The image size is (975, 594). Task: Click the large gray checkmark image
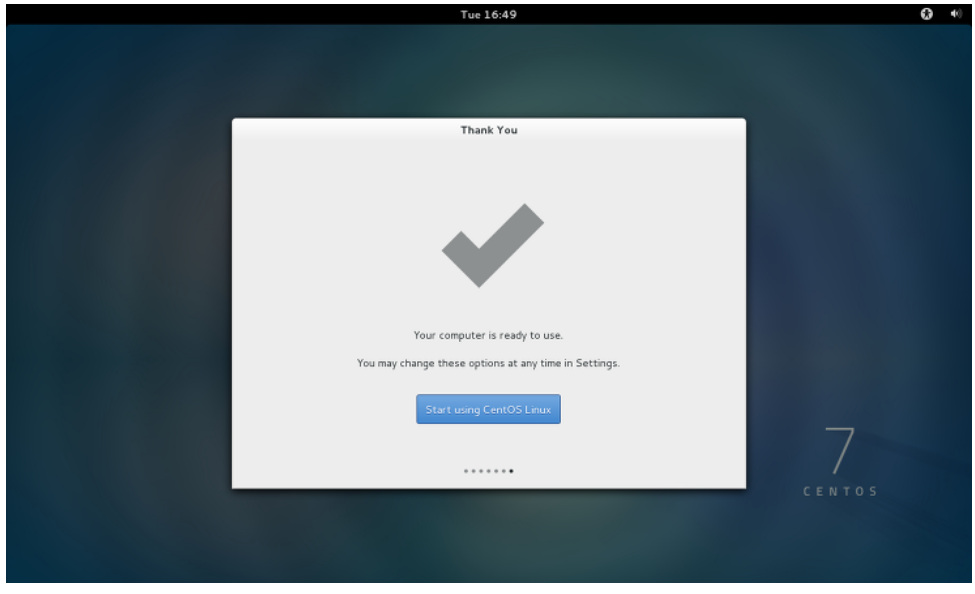click(492, 245)
